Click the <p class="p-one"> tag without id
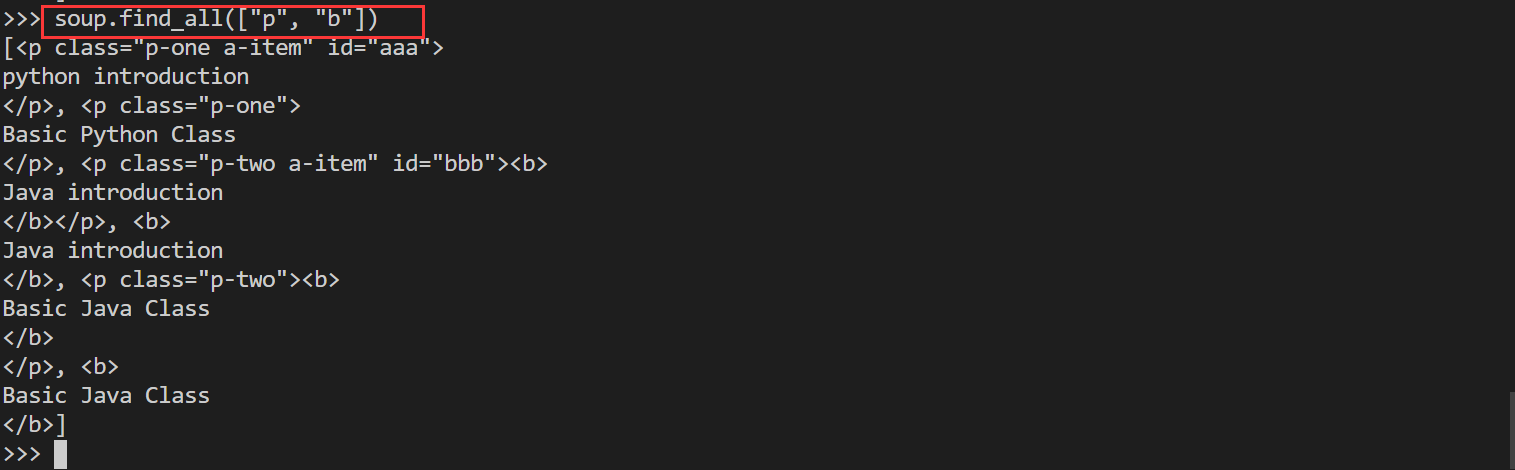The image size is (1515, 470). point(191,106)
